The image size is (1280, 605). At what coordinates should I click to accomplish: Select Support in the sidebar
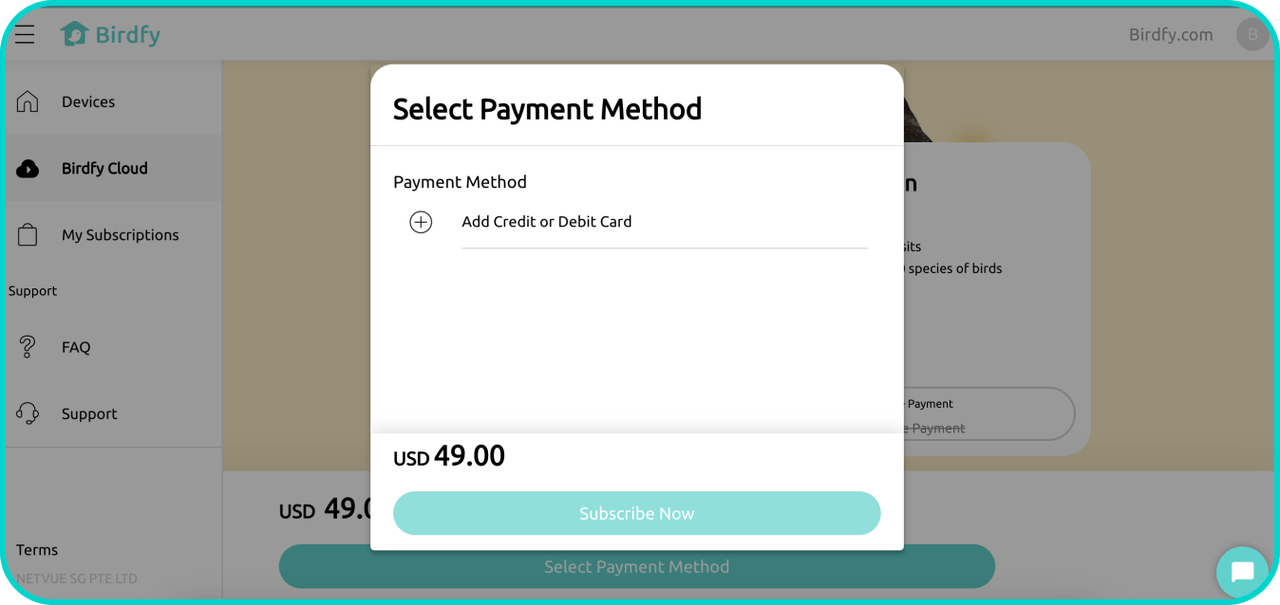(x=89, y=413)
